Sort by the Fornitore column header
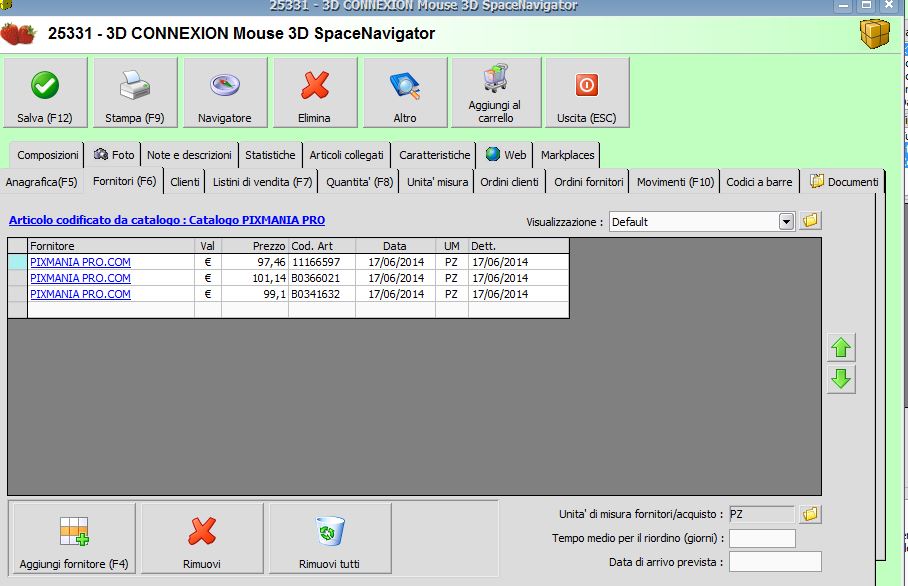 [x=111, y=246]
